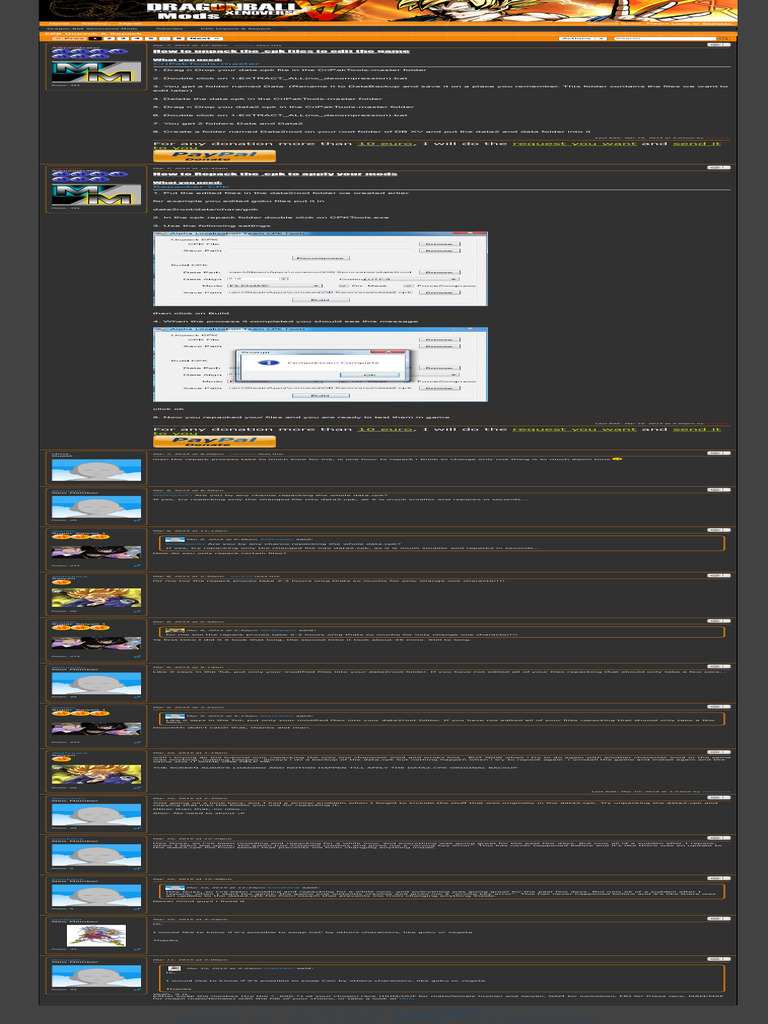The image size is (768, 1024).
Task: Jump to page 2 in pagination
Action: click(109, 39)
